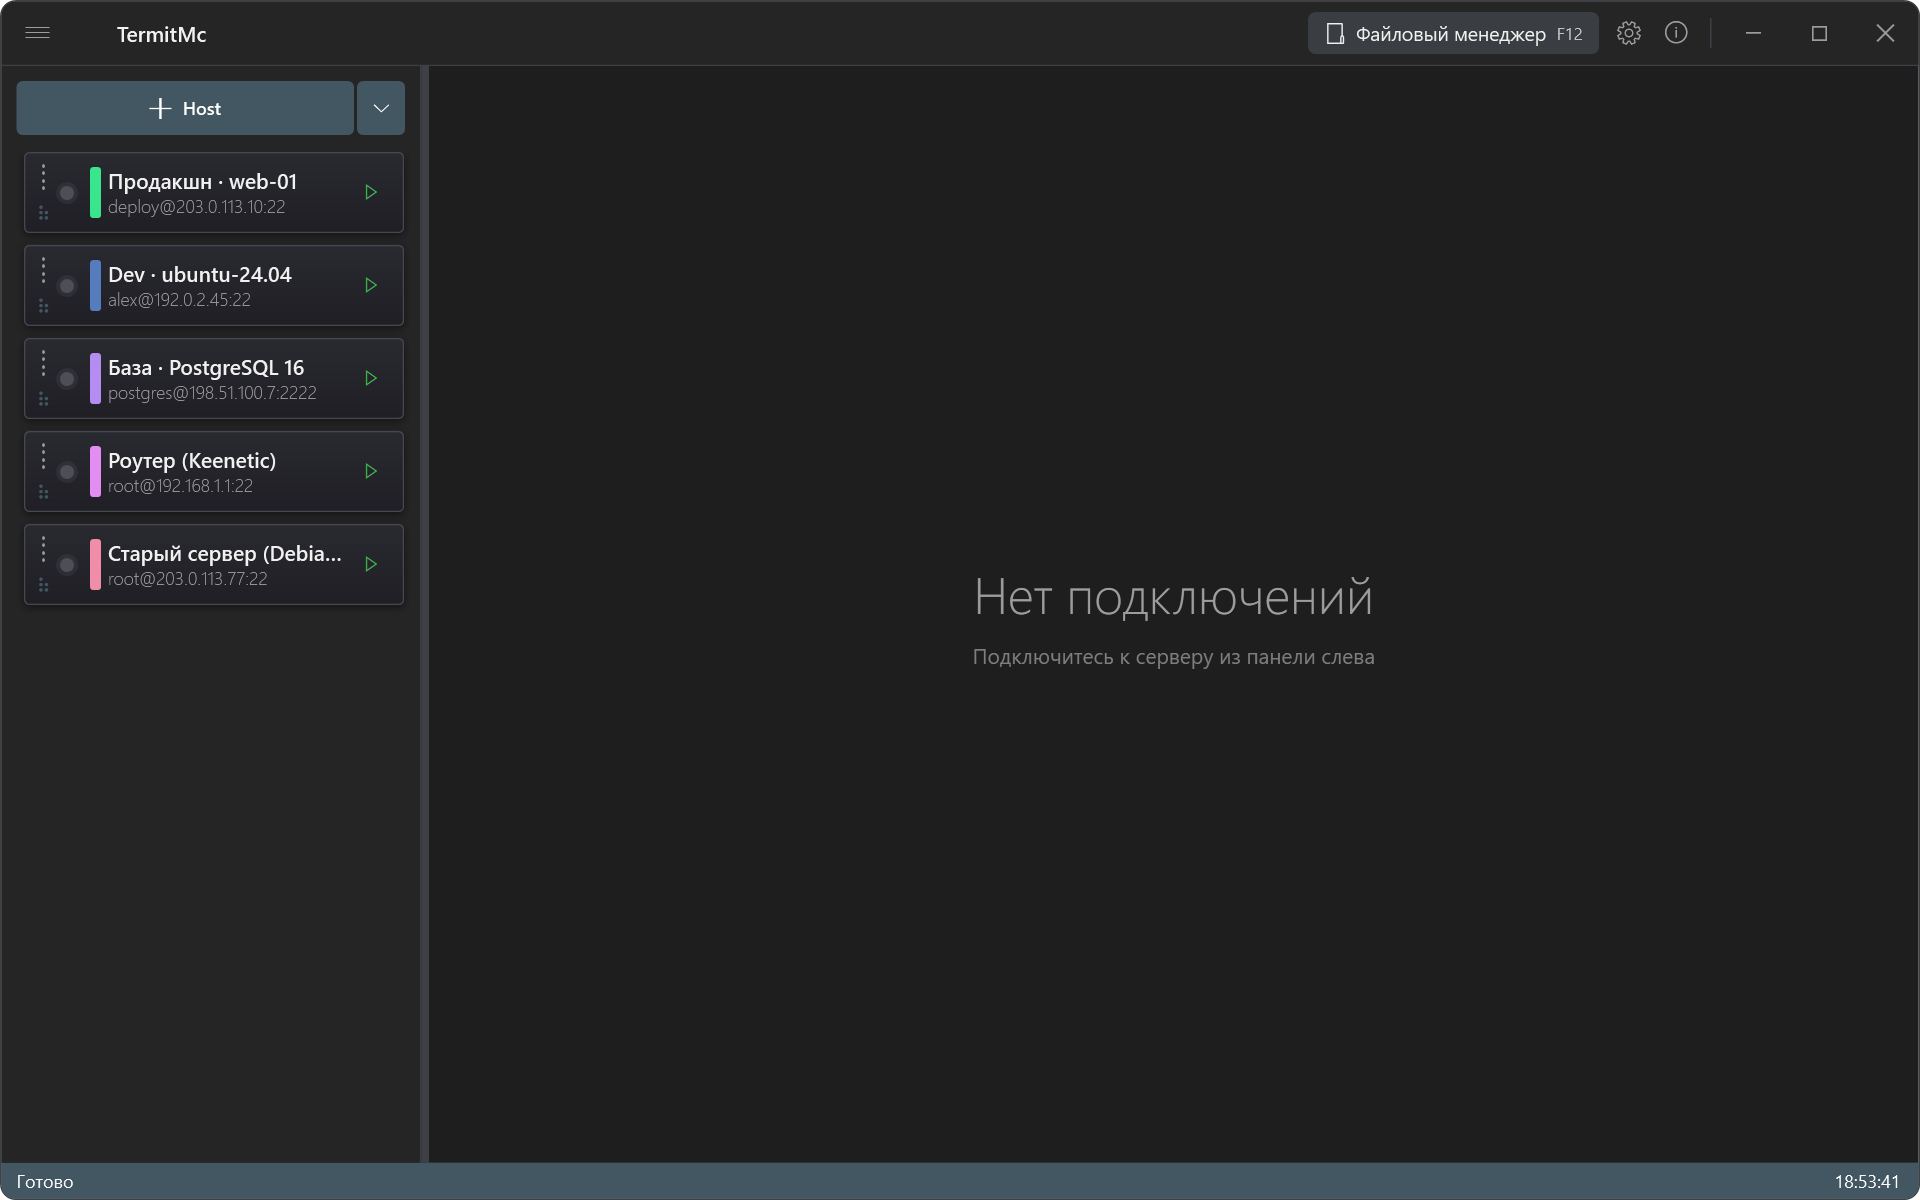Click the info icon in title bar

point(1676,33)
